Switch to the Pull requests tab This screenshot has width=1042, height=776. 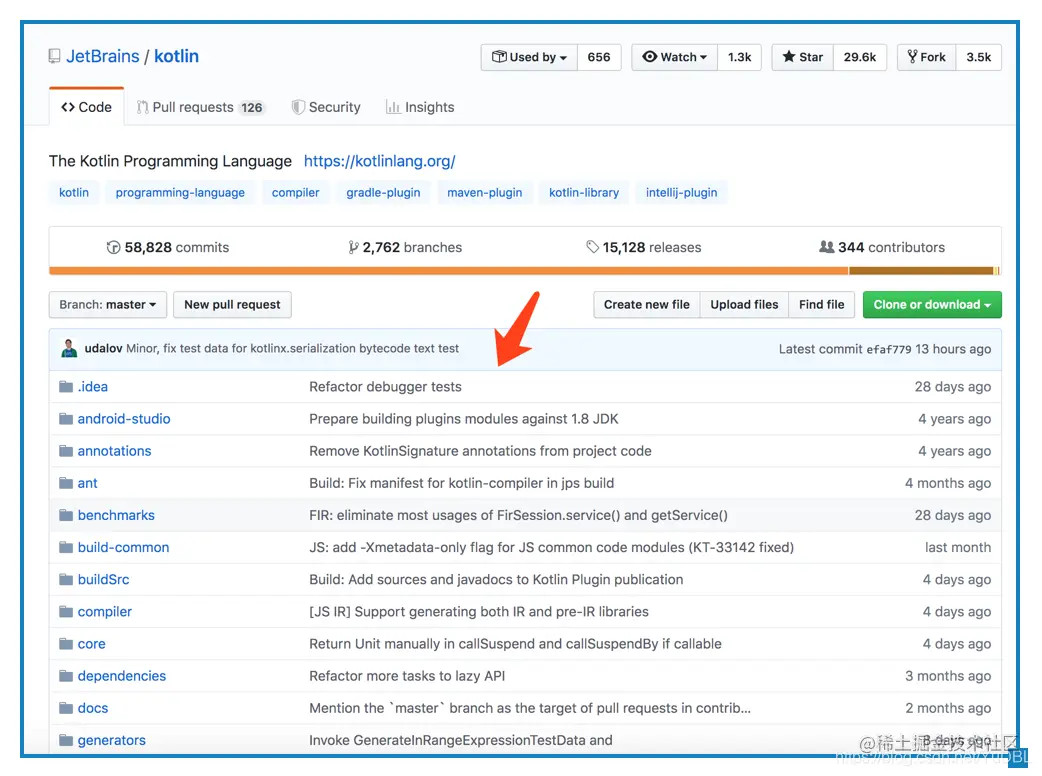200,107
